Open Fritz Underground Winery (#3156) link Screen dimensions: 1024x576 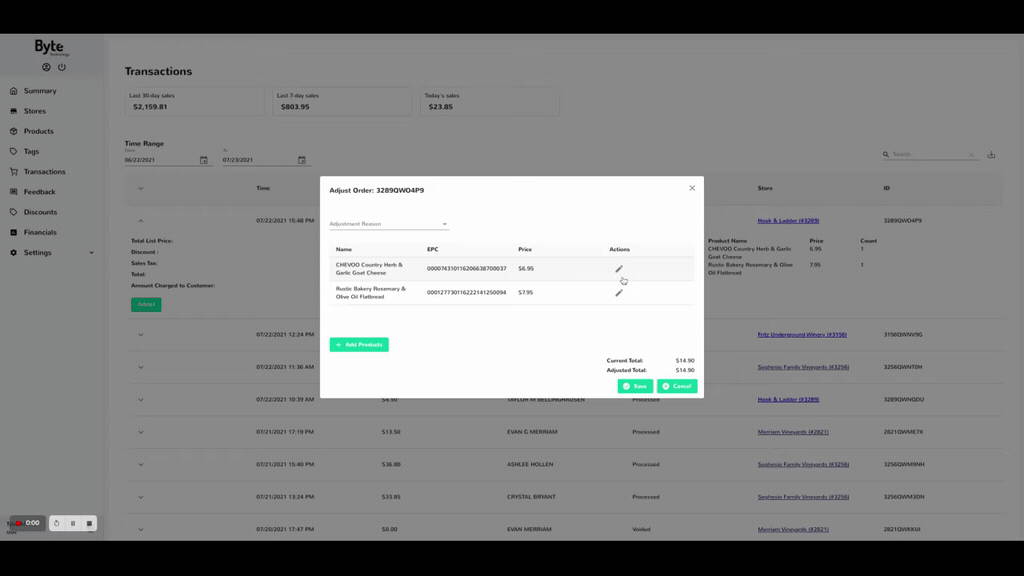(802, 334)
